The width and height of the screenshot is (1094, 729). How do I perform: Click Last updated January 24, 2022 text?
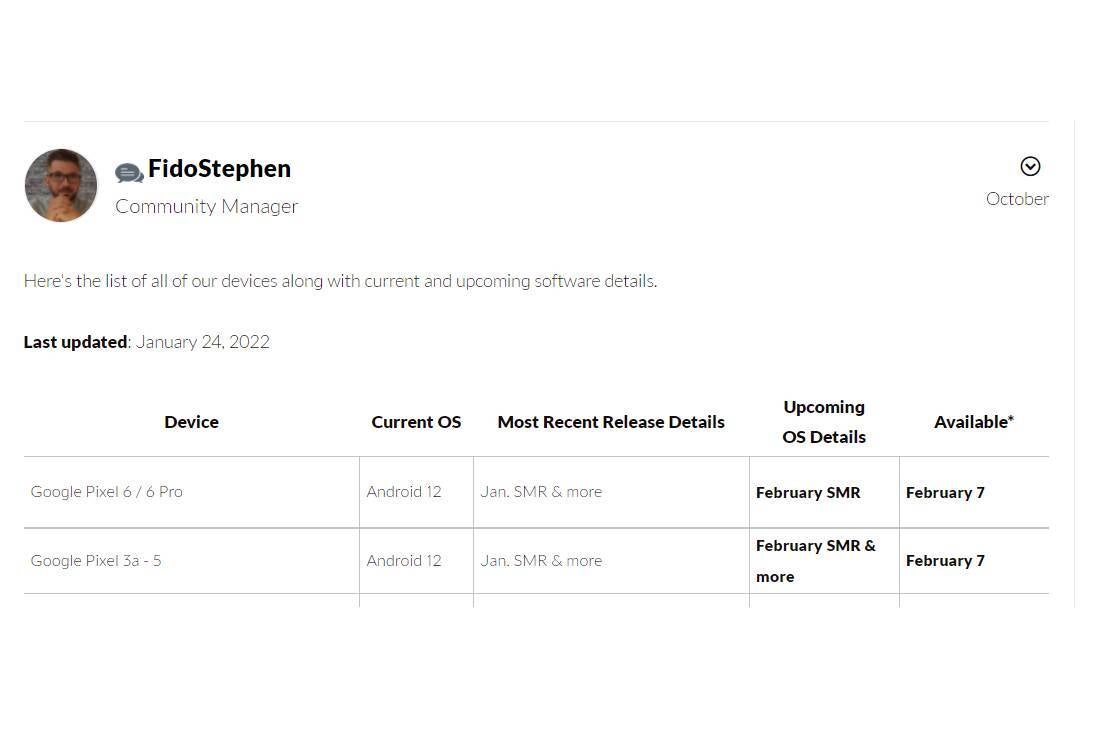pos(147,342)
